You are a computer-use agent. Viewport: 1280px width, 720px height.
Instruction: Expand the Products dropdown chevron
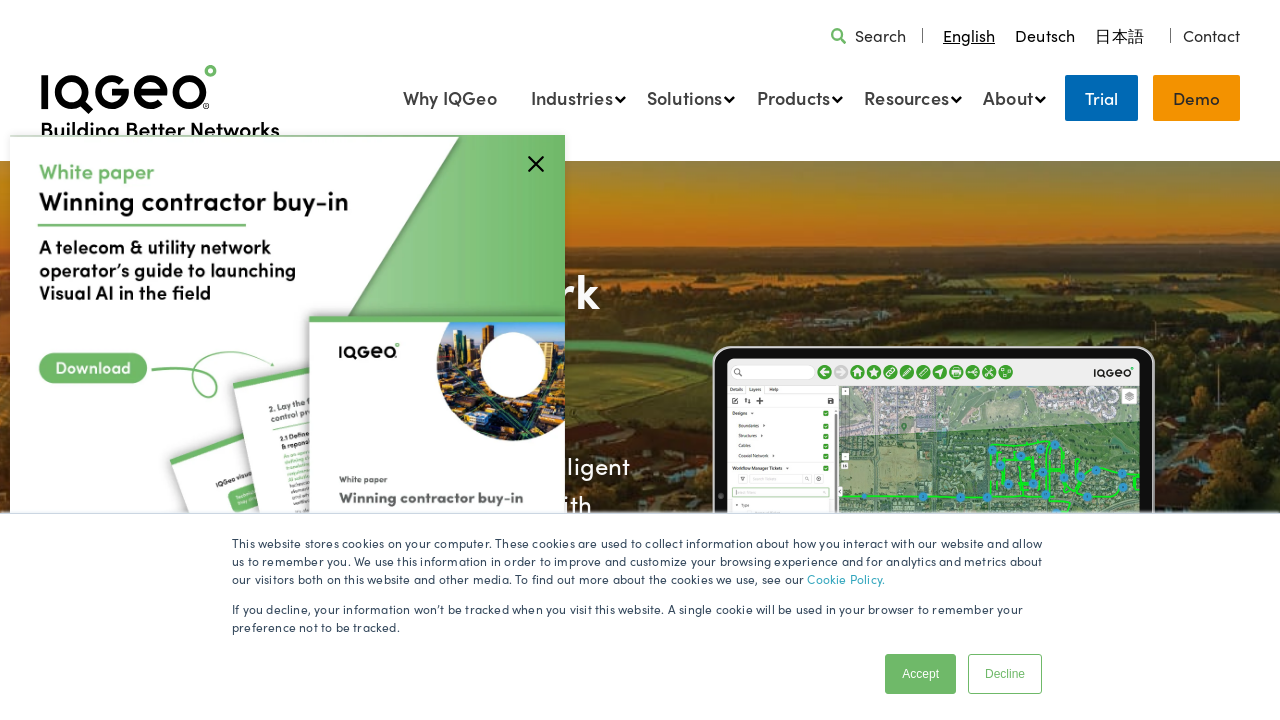(x=838, y=99)
